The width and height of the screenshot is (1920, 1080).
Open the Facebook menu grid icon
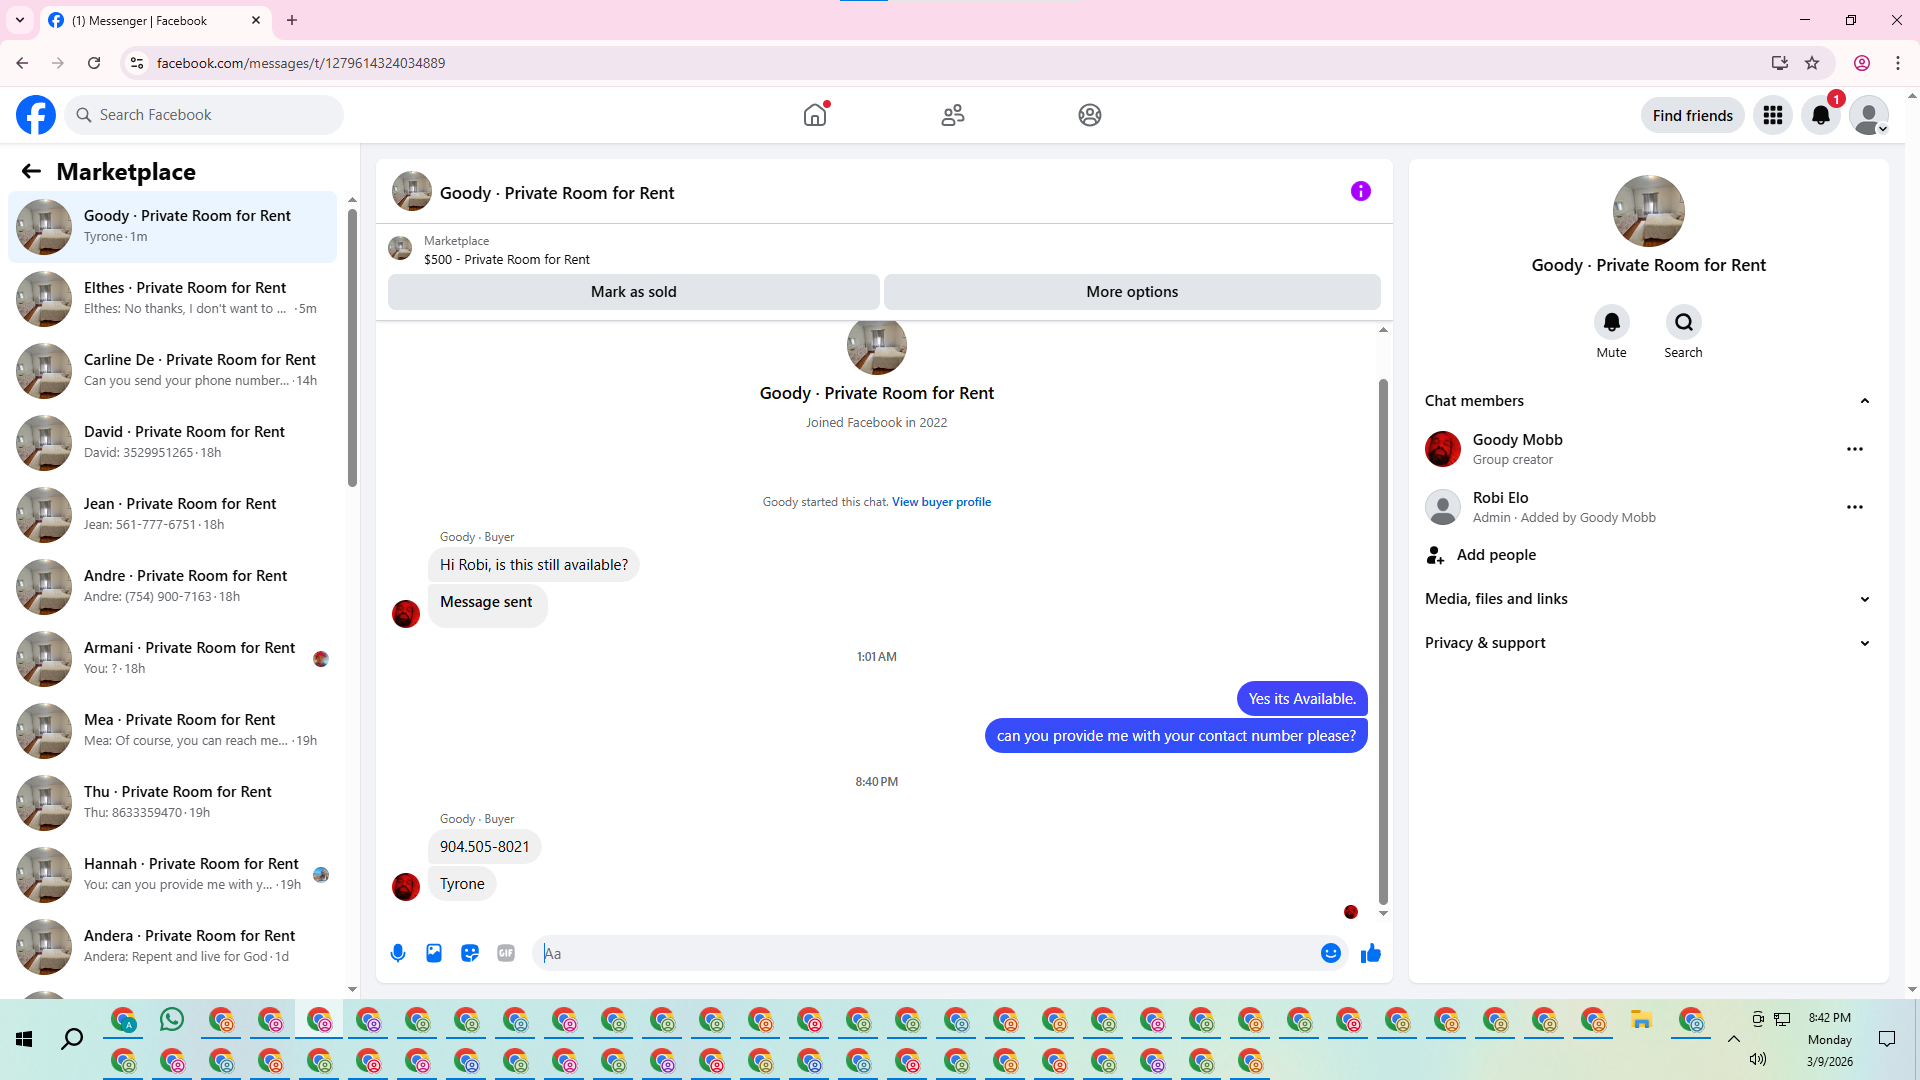(1772, 115)
